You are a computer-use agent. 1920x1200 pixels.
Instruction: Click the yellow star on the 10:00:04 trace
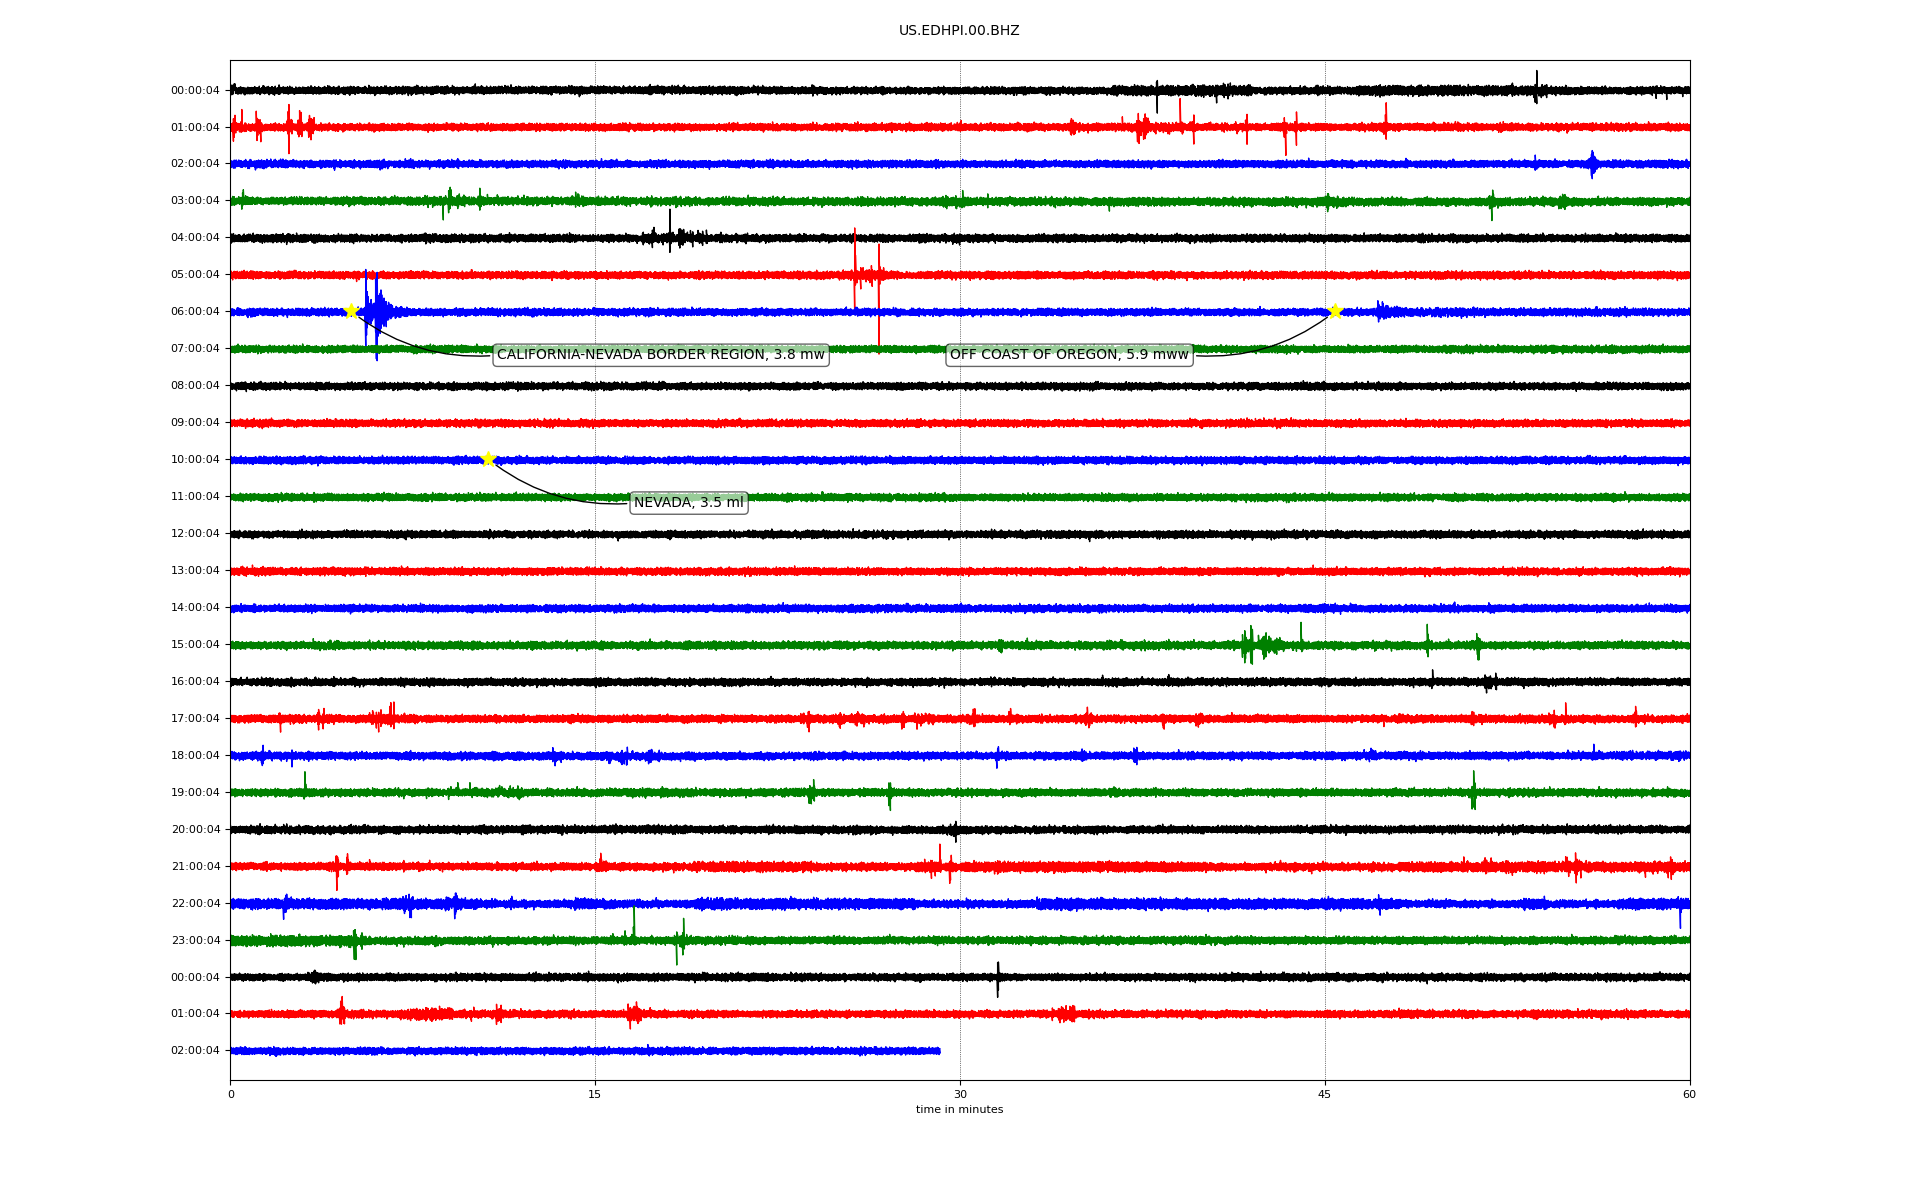click(x=488, y=459)
